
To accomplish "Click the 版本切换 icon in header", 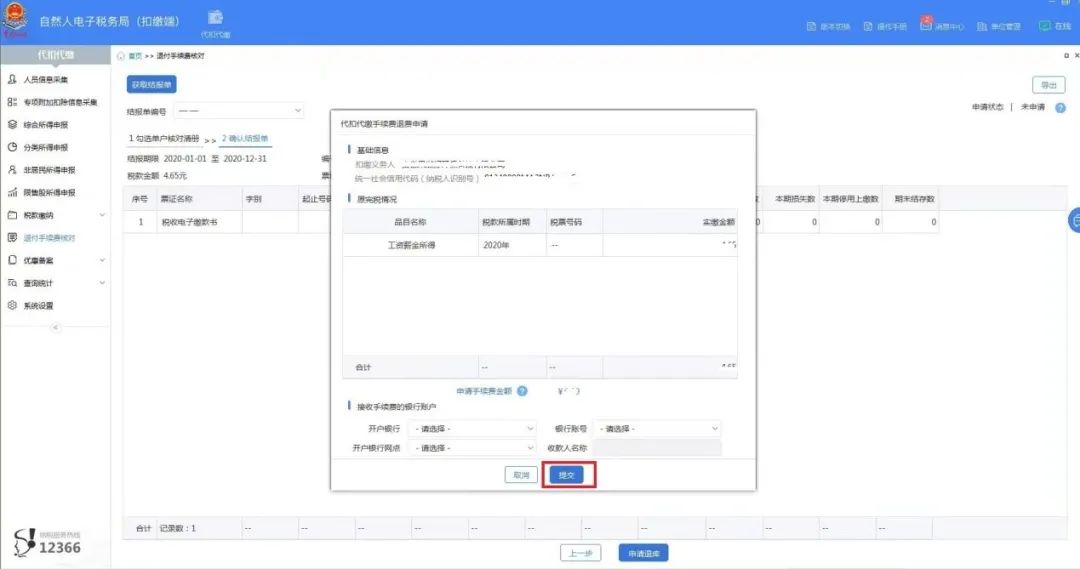I will coord(811,26).
